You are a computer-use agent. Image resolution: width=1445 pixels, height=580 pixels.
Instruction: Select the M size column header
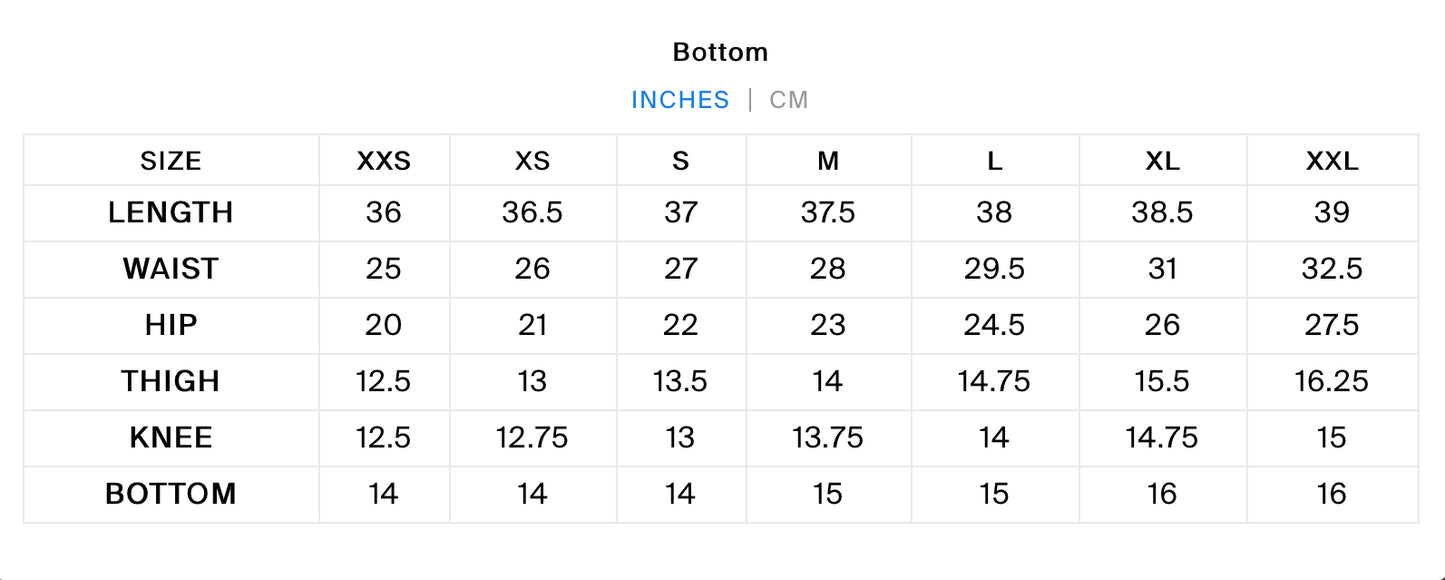click(828, 161)
